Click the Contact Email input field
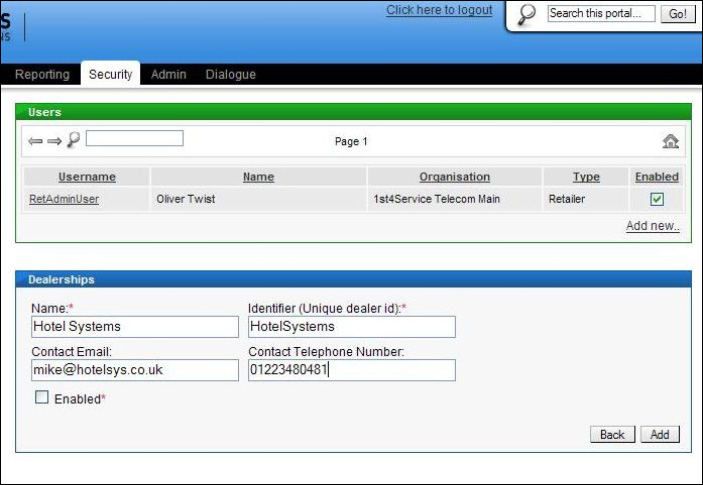Screen dimensions: 703x485 pos(134,370)
